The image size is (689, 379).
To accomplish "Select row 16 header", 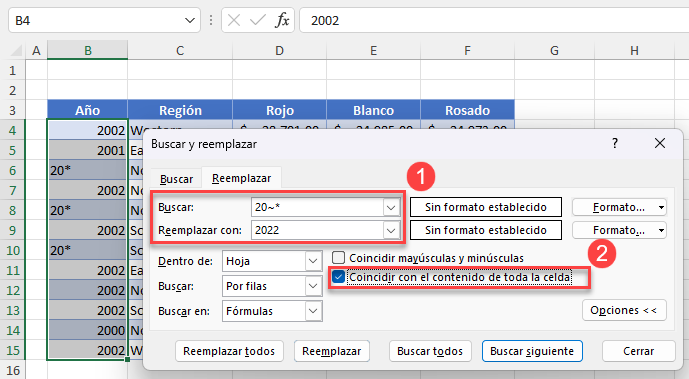I will 13,371.
